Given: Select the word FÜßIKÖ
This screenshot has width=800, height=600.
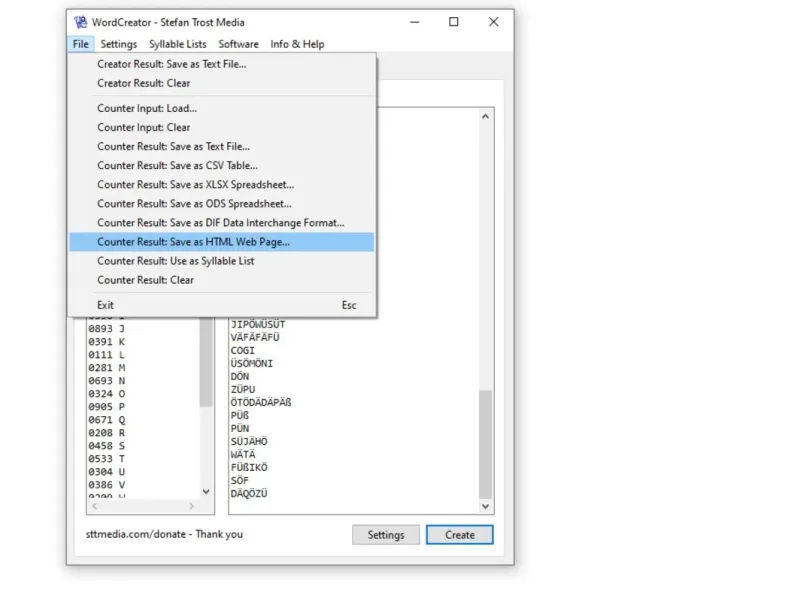Looking at the screenshot, I should point(249,467).
